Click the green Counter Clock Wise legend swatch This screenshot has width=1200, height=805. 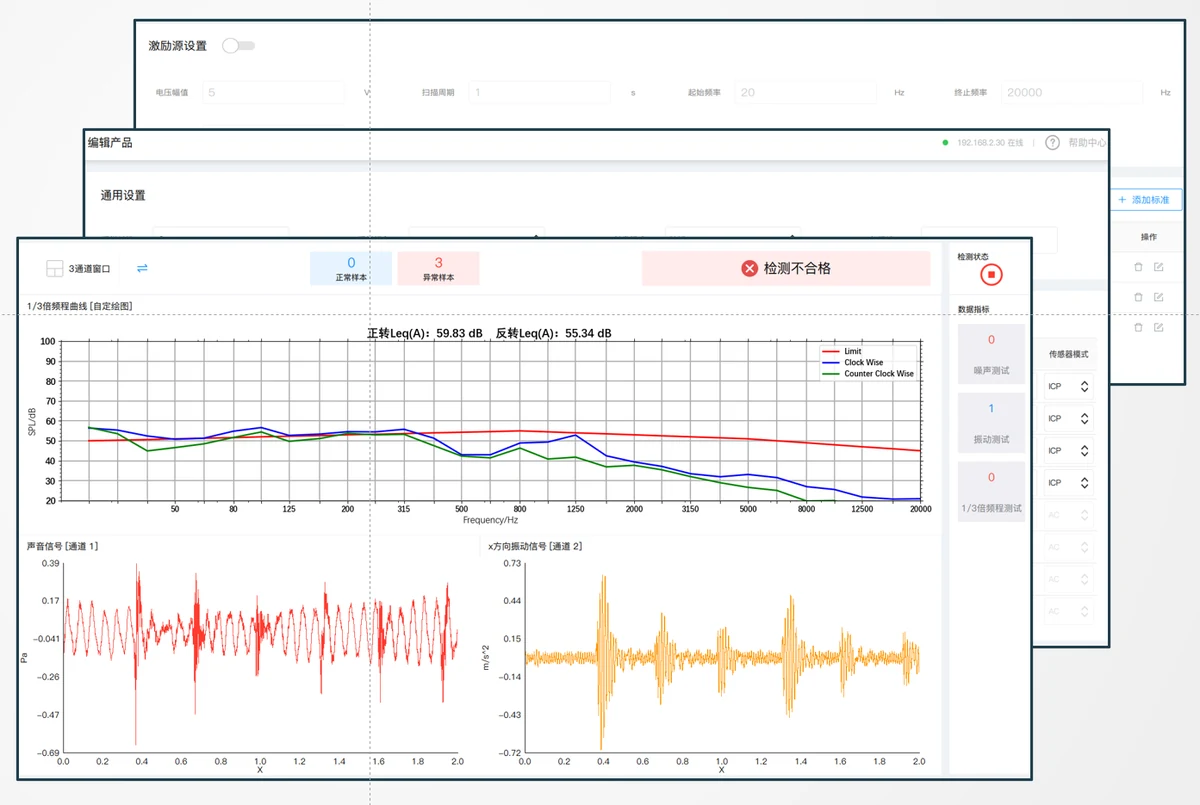coord(830,374)
